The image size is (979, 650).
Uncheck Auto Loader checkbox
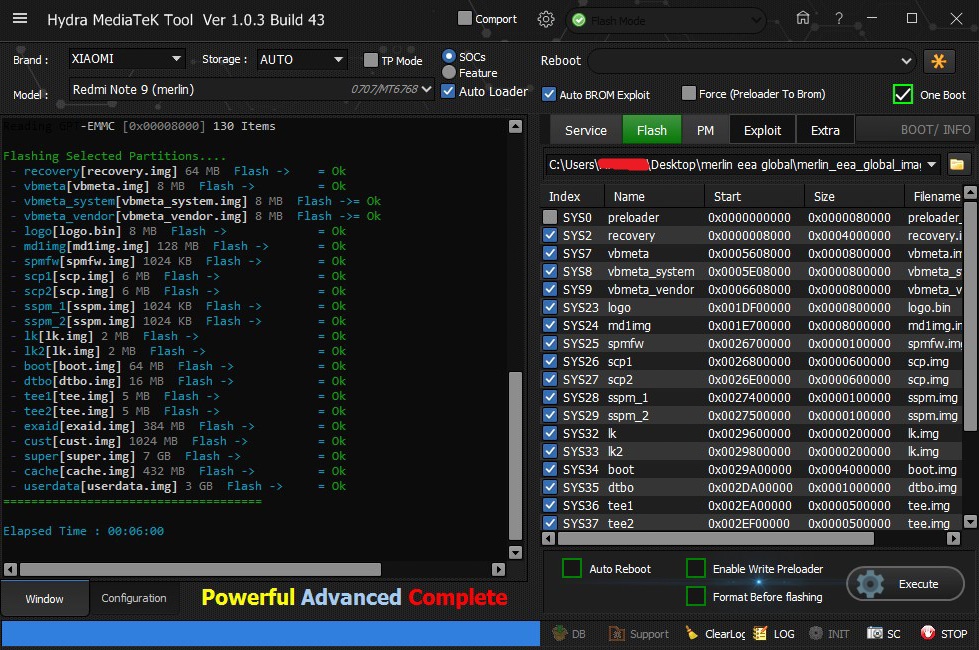(x=448, y=91)
